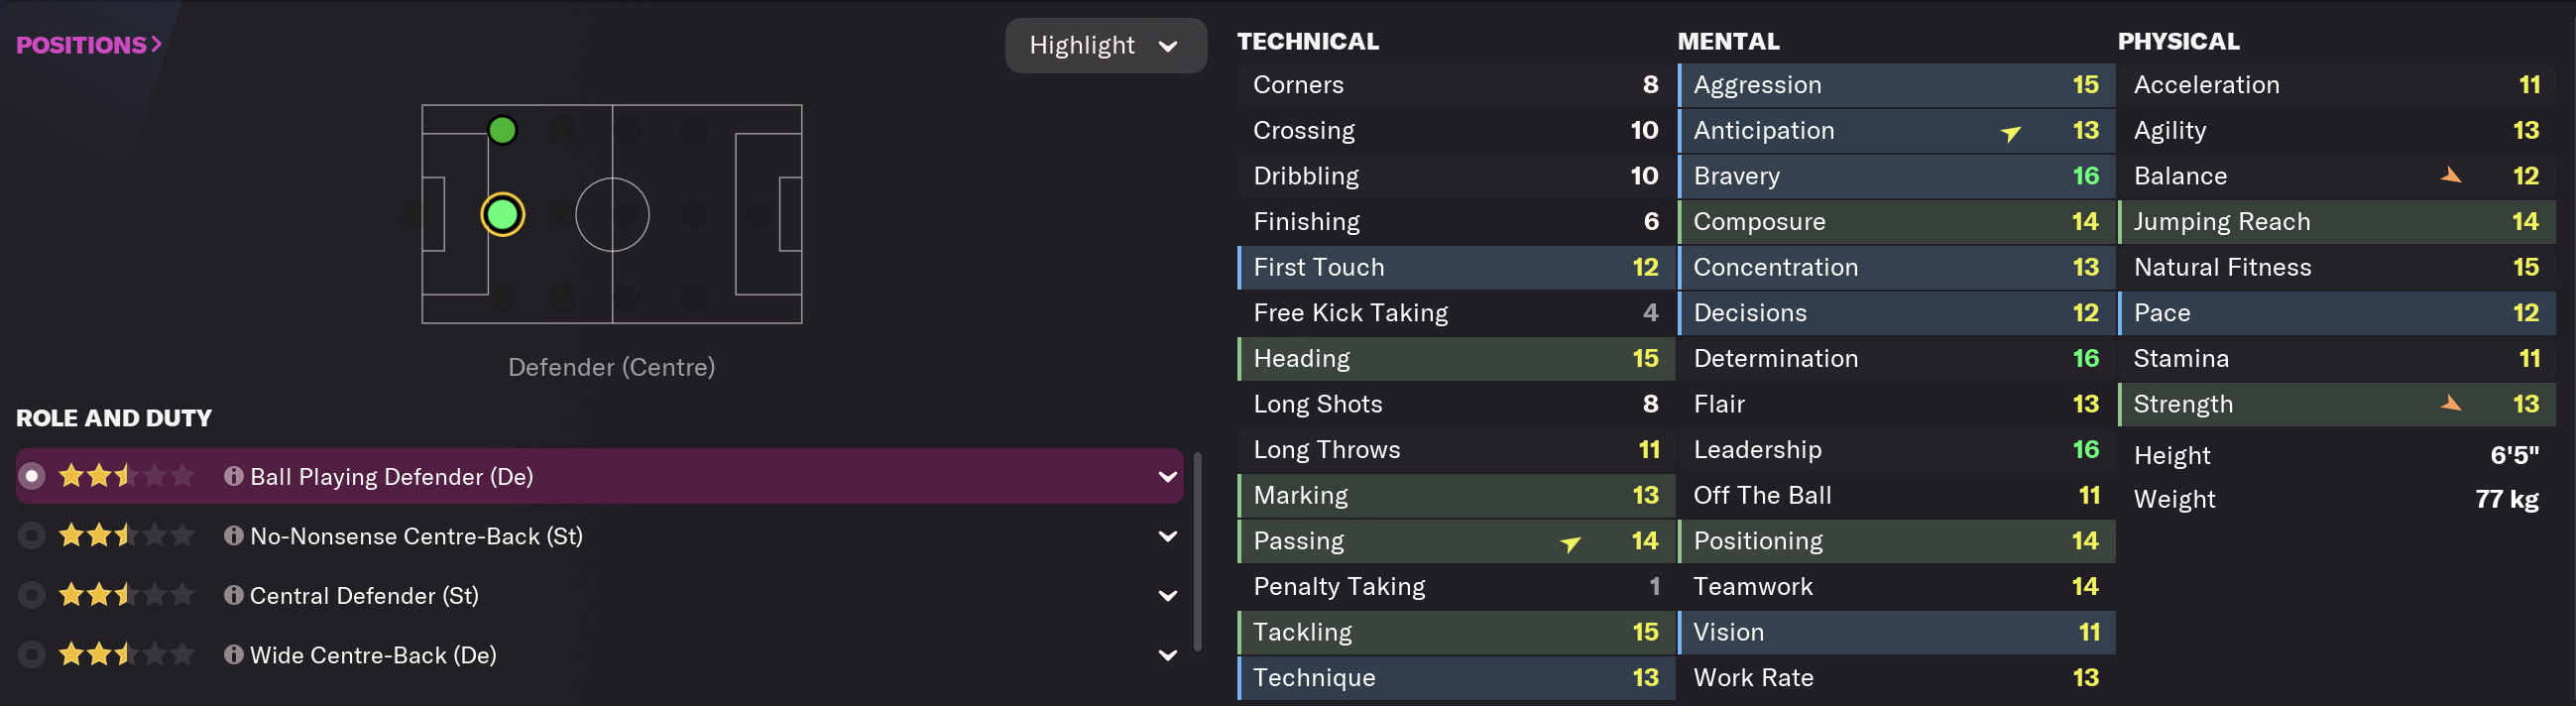The image size is (2576, 706).
Task: Open the Highlight dropdown
Action: [x=1104, y=45]
